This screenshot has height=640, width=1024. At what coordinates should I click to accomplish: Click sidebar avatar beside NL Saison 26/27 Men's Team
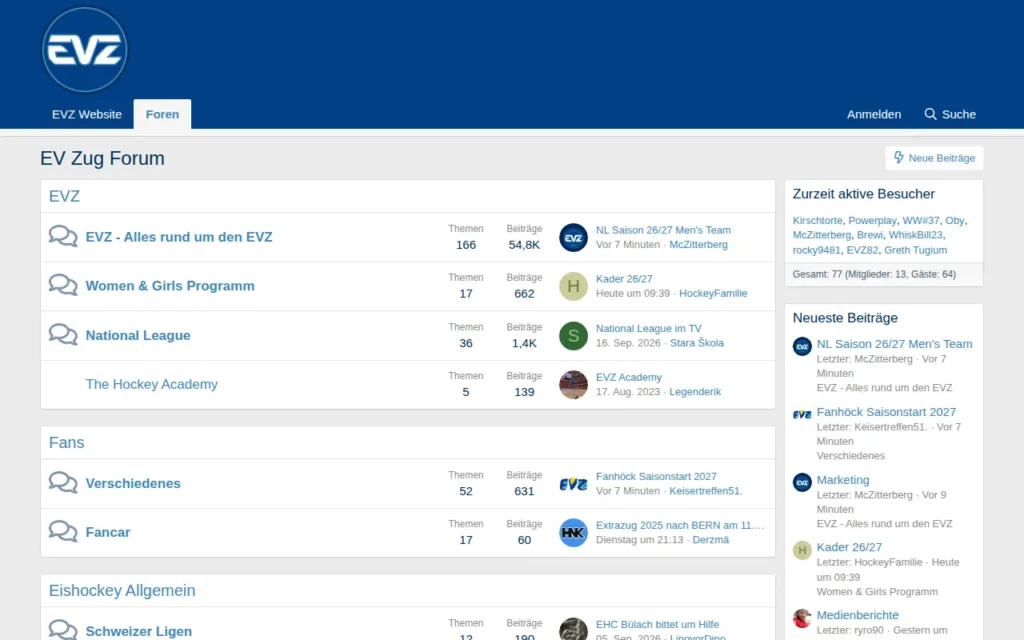click(x=802, y=346)
